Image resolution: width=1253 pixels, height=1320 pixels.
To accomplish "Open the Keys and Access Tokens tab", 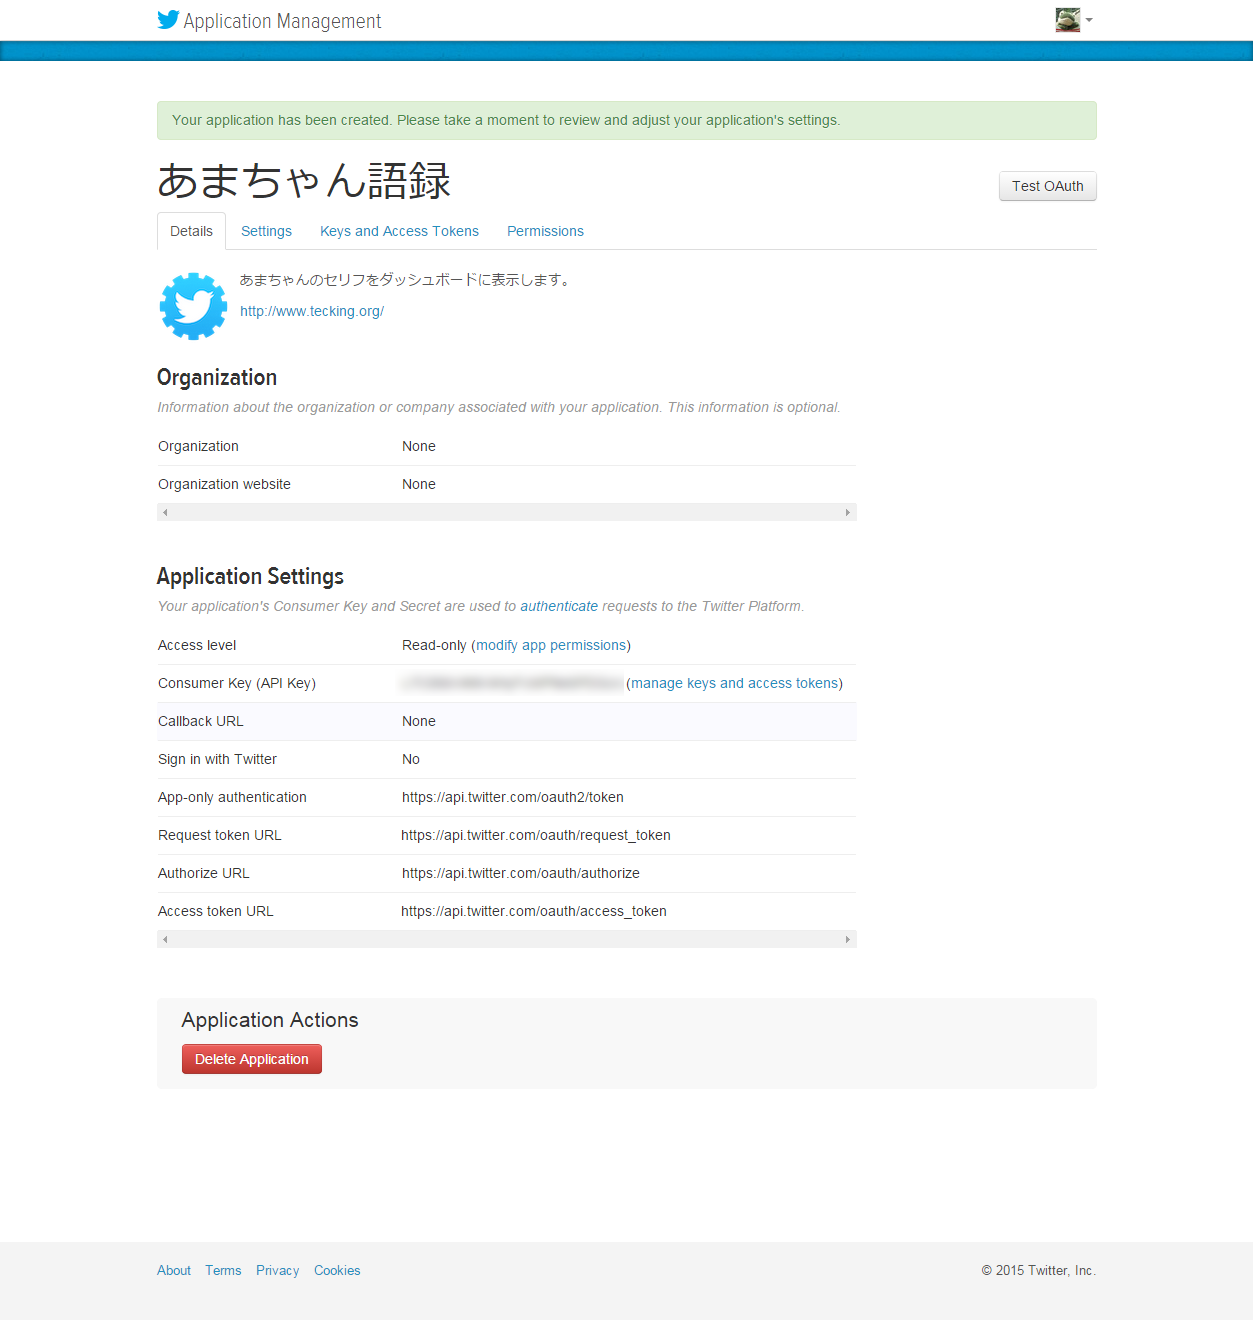I will (x=399, y=231).
